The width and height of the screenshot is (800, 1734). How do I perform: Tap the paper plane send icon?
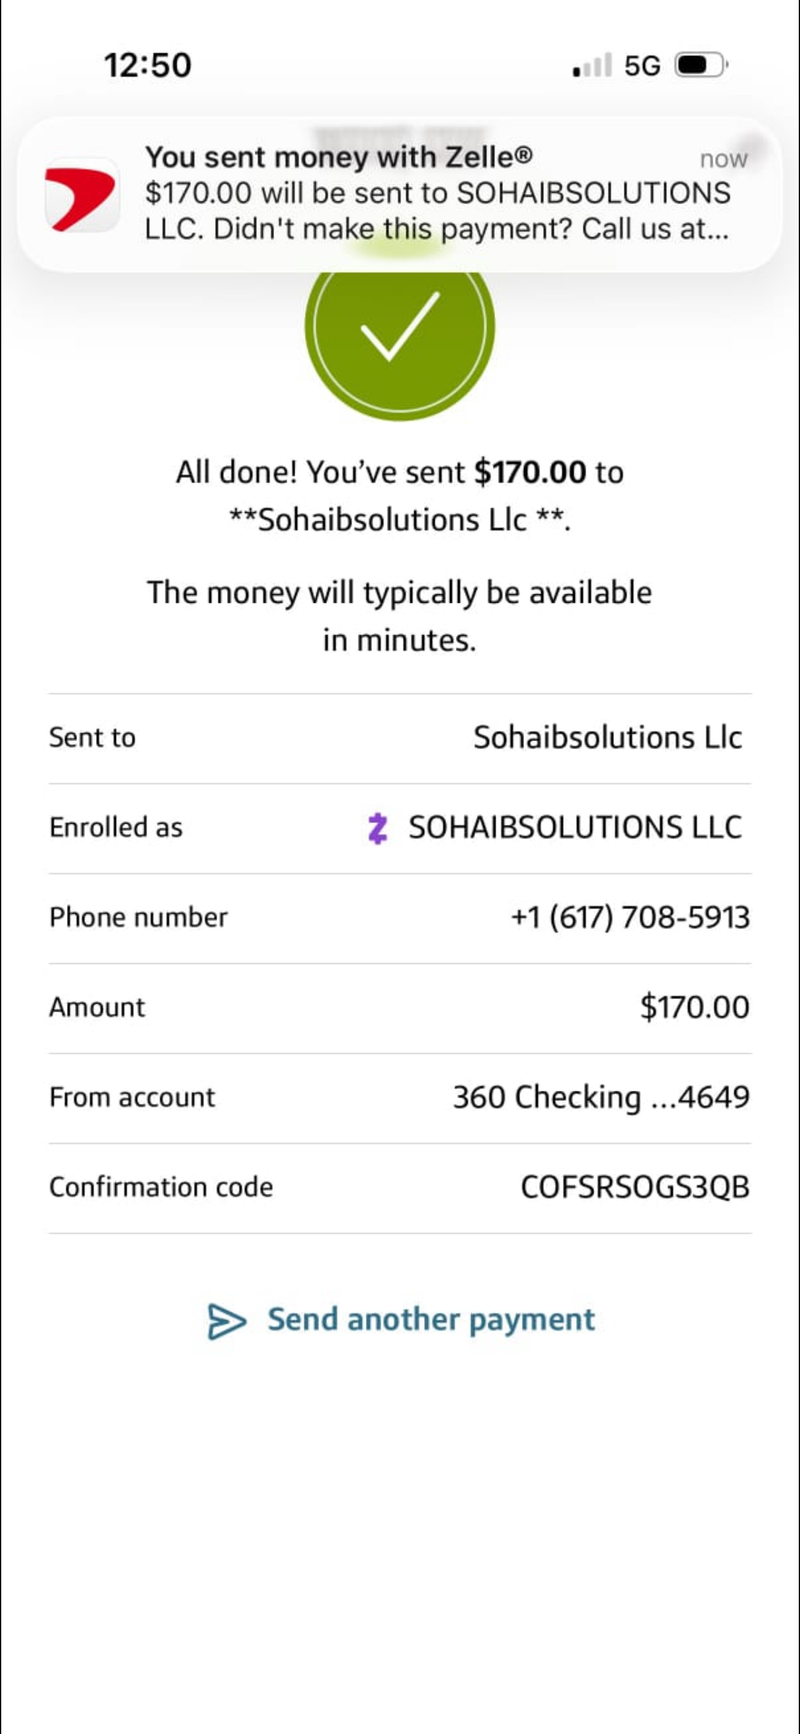click(x=227, y=1321)
